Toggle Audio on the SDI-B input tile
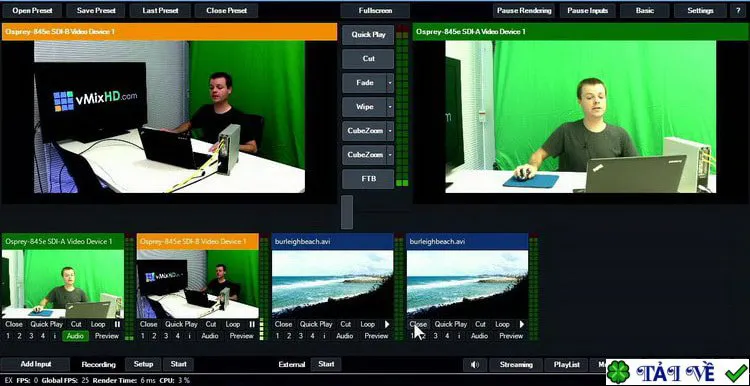Screen dimensions: 750x386 [x=210, y=336]
